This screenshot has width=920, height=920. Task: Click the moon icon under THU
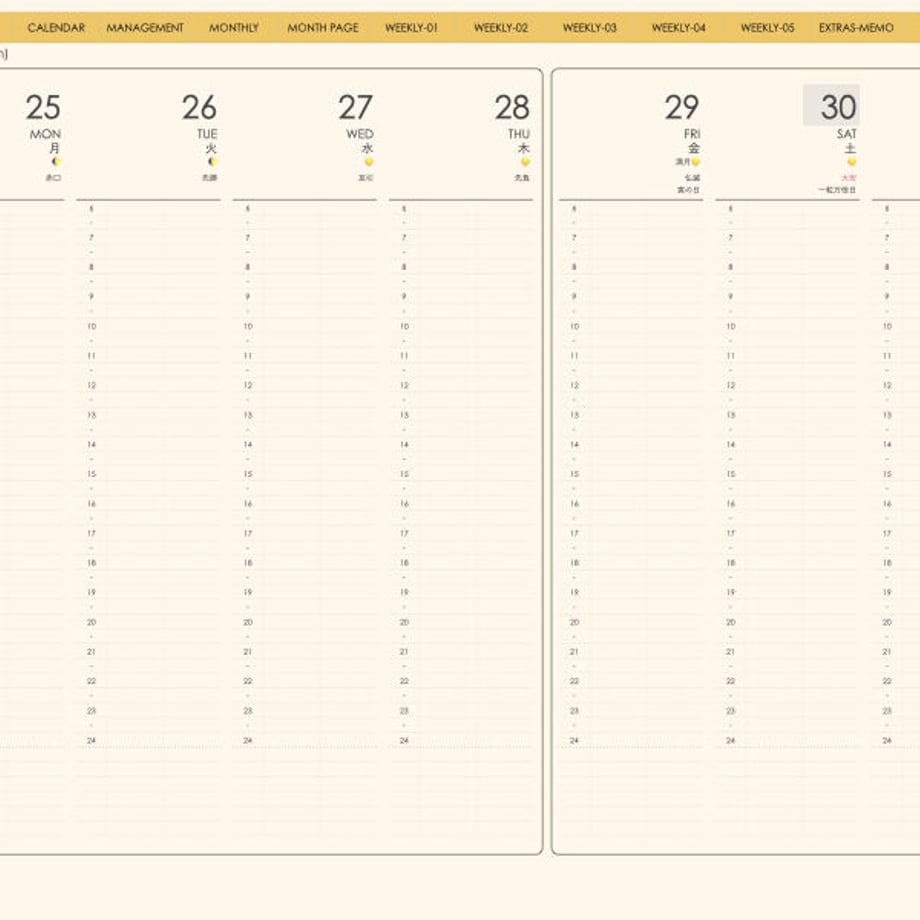pos(525,161)
